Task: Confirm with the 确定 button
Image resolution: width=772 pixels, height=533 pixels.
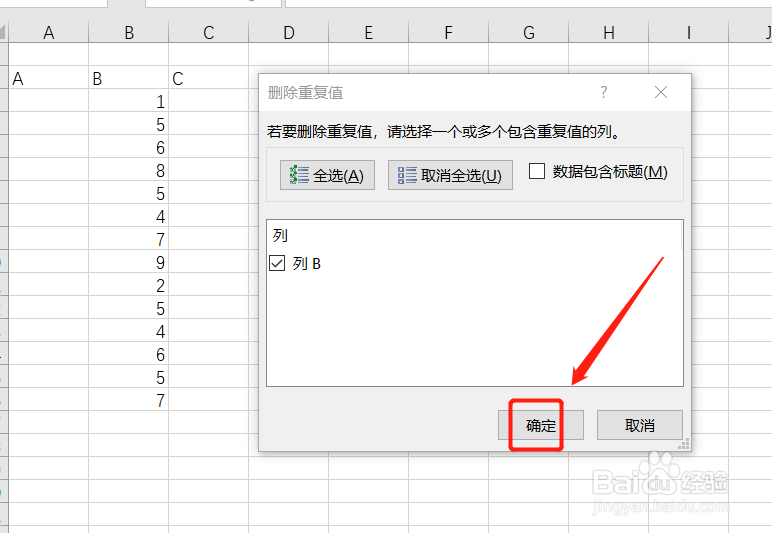Action: 541,425
